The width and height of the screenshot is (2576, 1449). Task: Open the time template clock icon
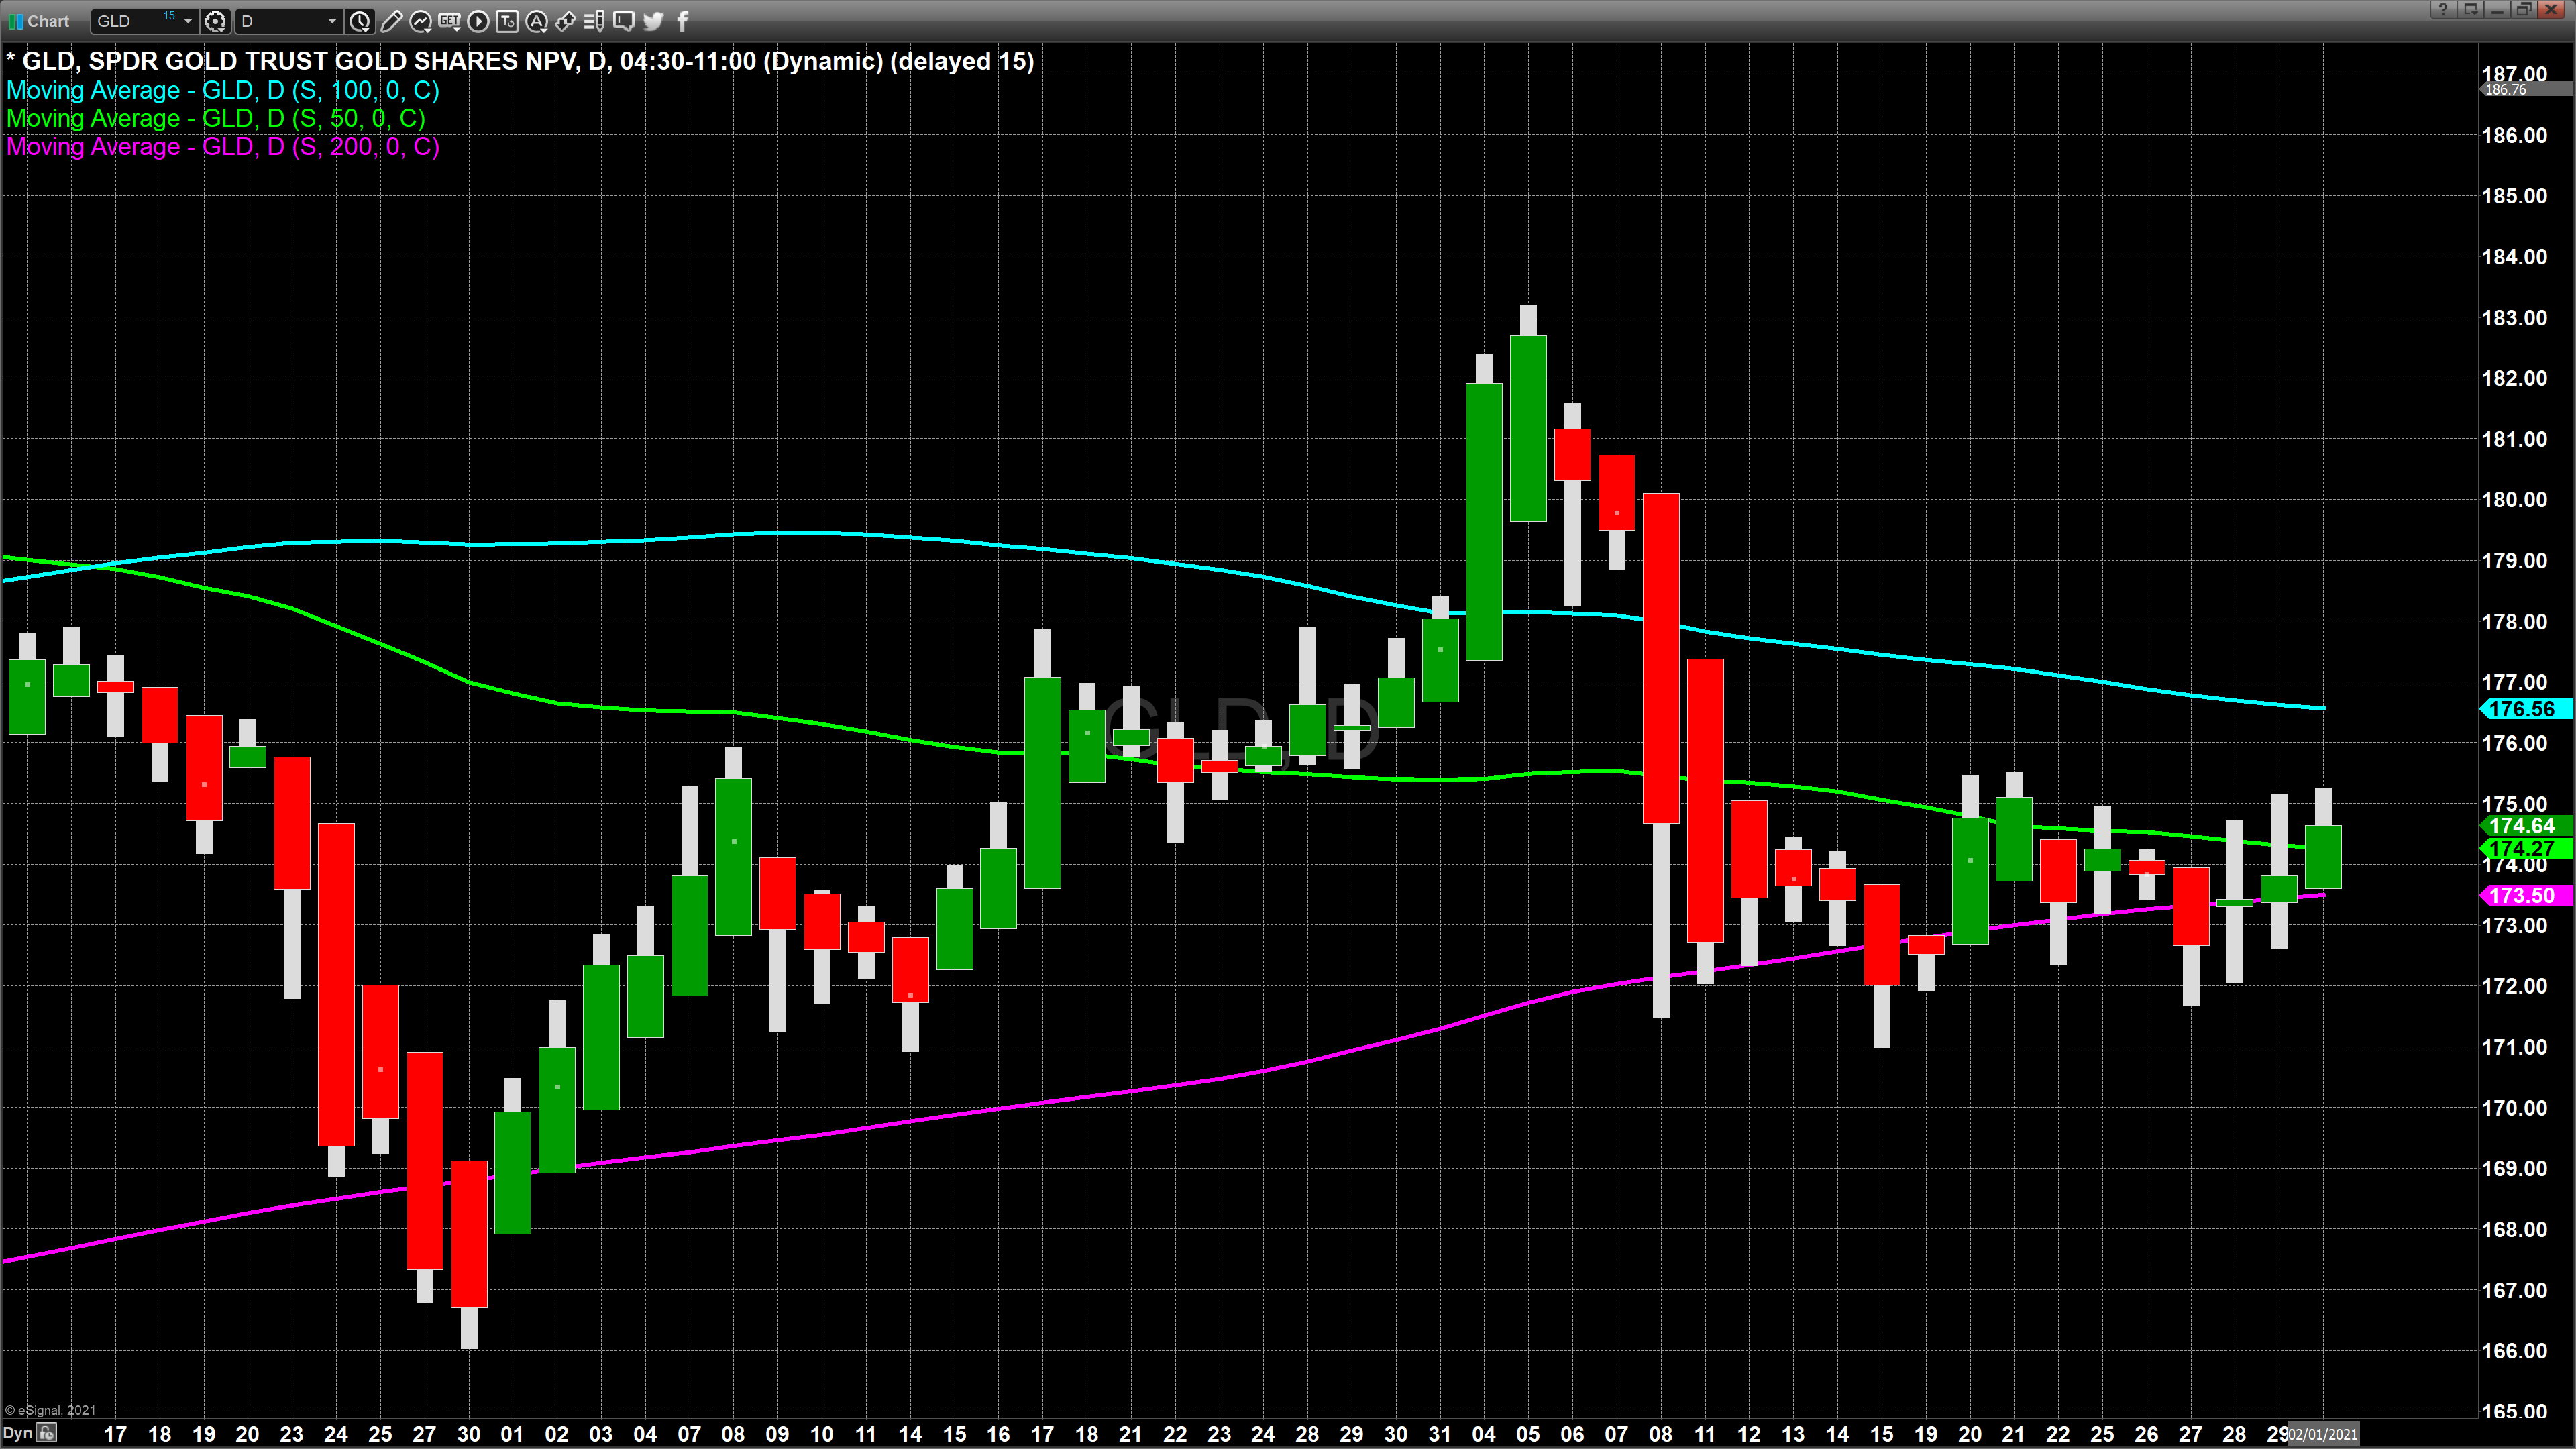click(x=360, y=21)
